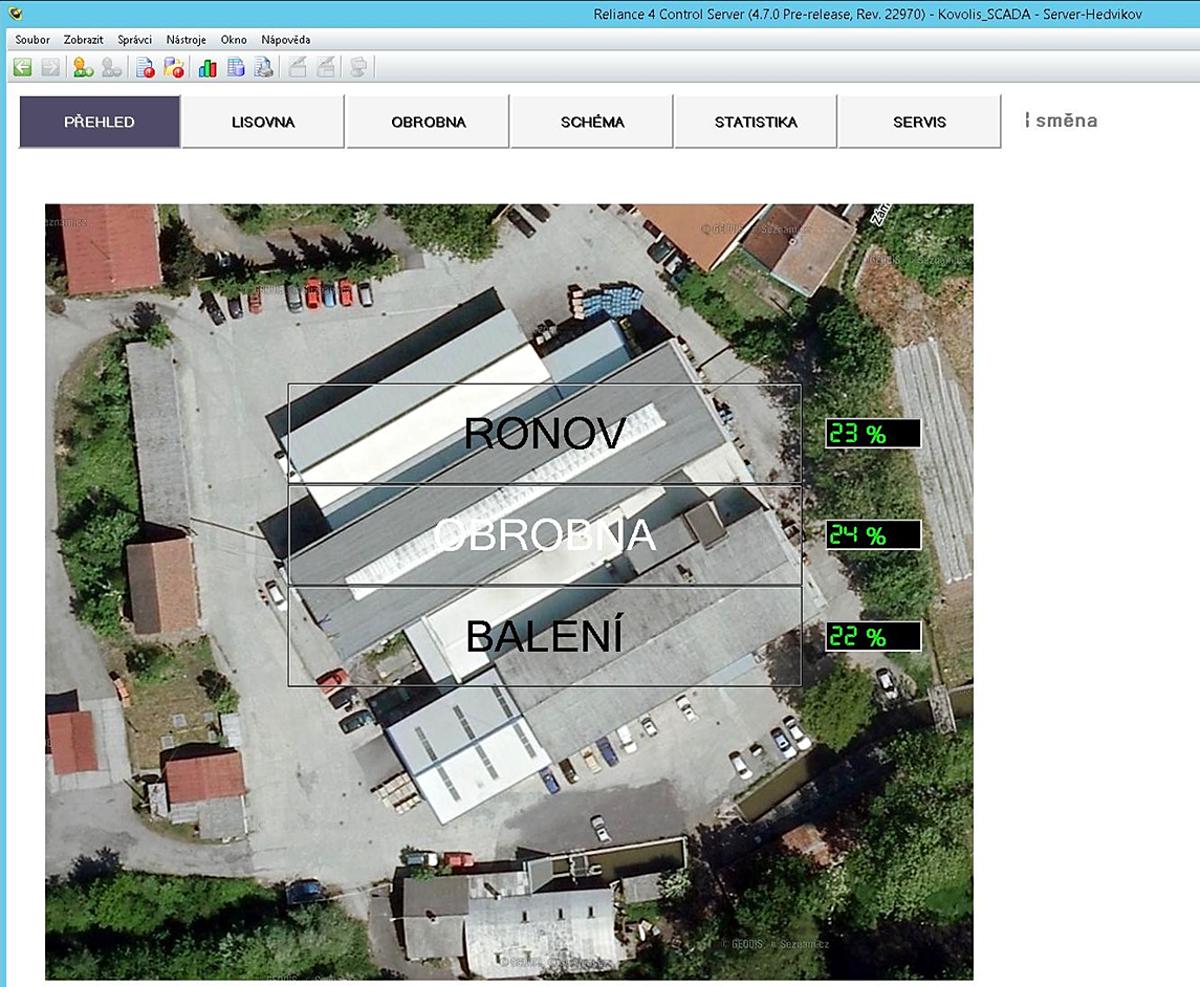Click the print preview document icon
1200x987 pixels.
click(264, 67)
